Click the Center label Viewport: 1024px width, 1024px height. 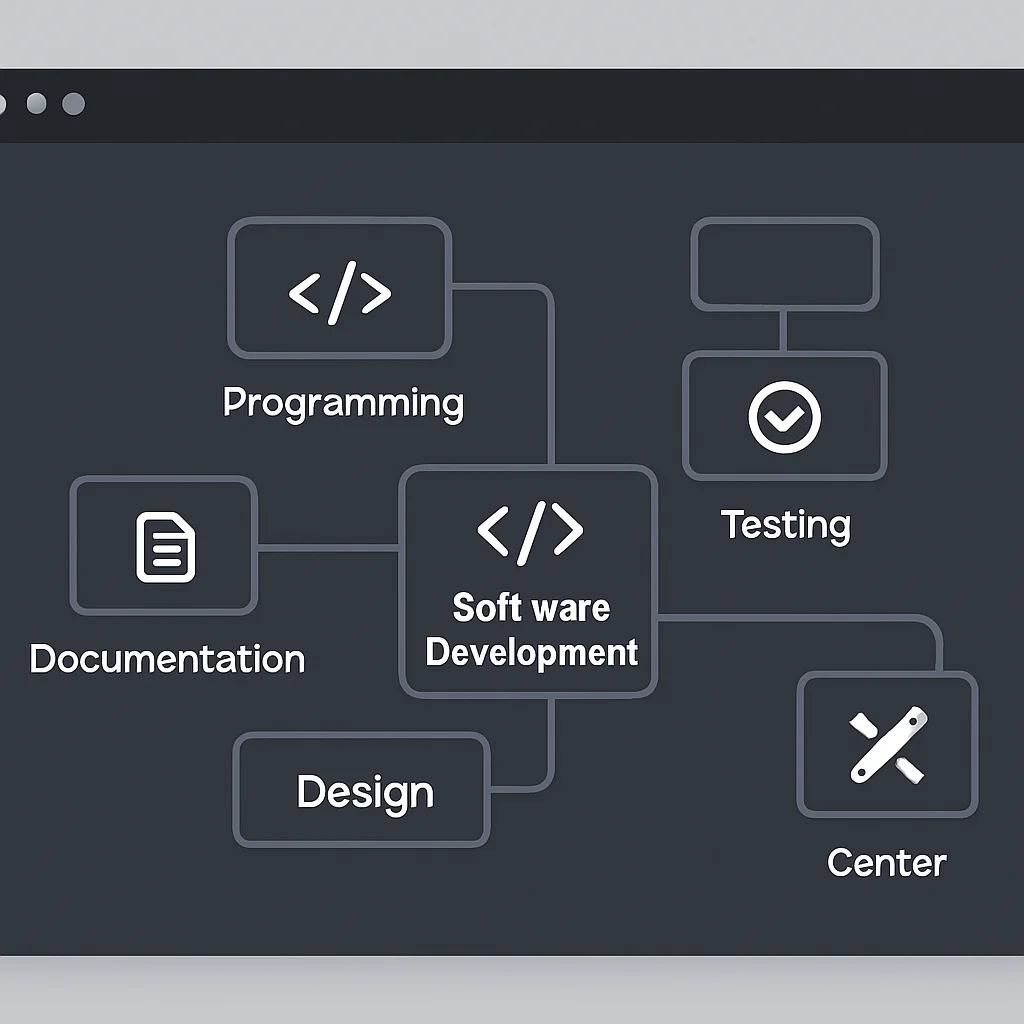click(886, 863)
